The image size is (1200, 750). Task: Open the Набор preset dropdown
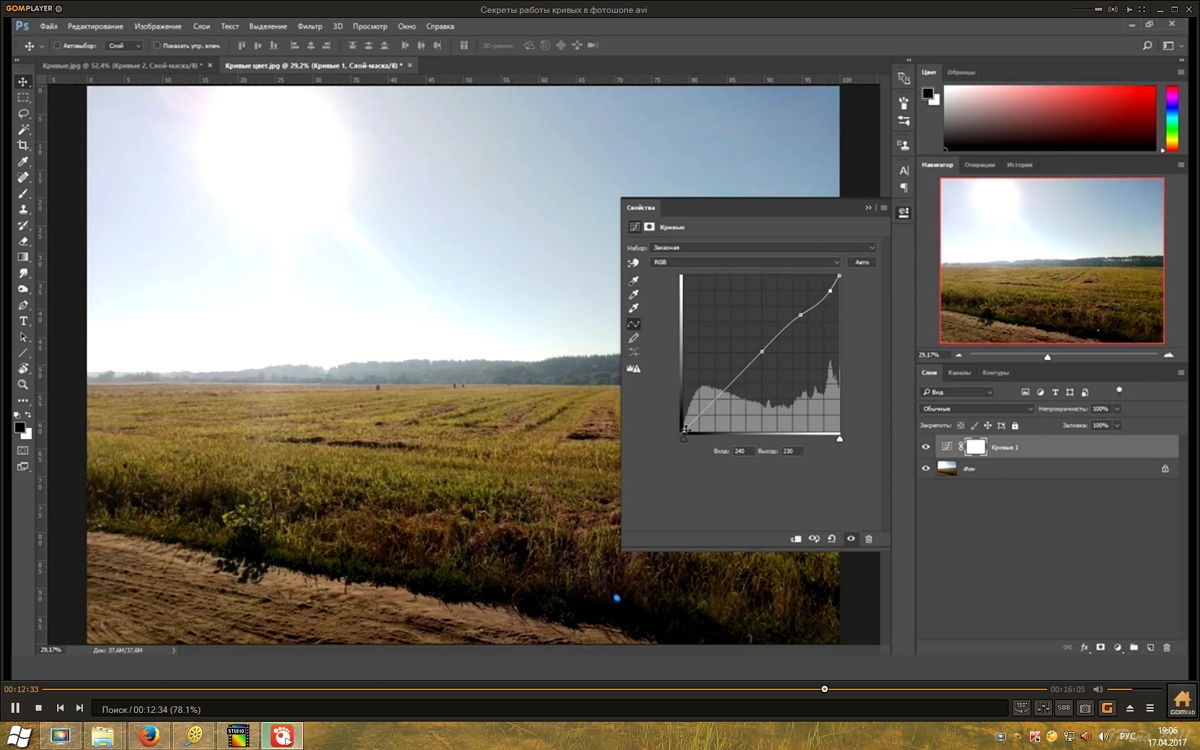click(762, 247)
